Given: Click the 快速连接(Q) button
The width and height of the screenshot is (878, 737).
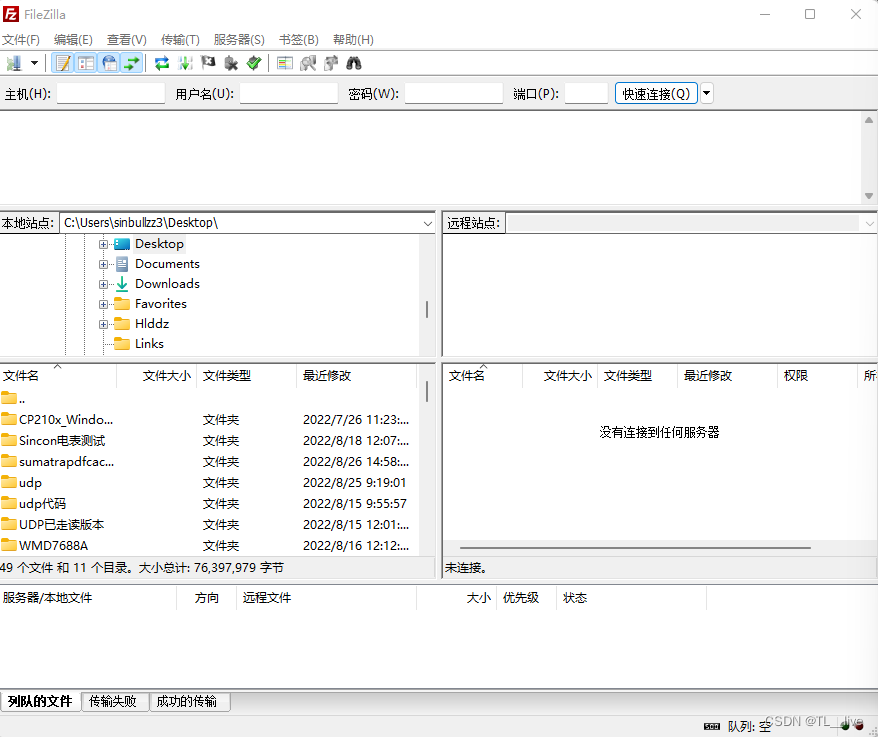Looking at the screenshot, I should tap(656, 94).
